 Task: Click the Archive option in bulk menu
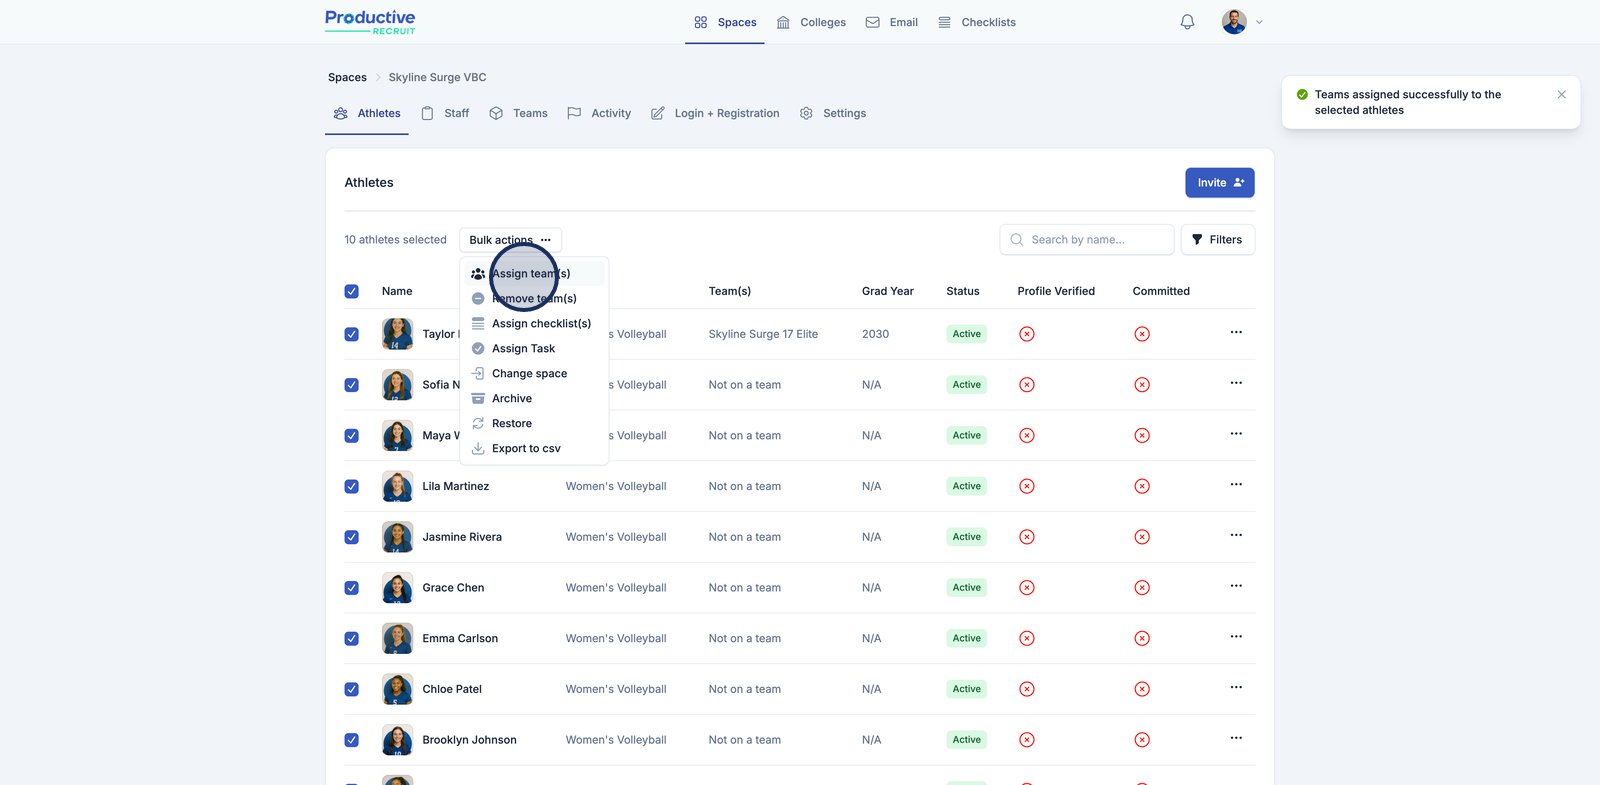click(x=511, y=398)
